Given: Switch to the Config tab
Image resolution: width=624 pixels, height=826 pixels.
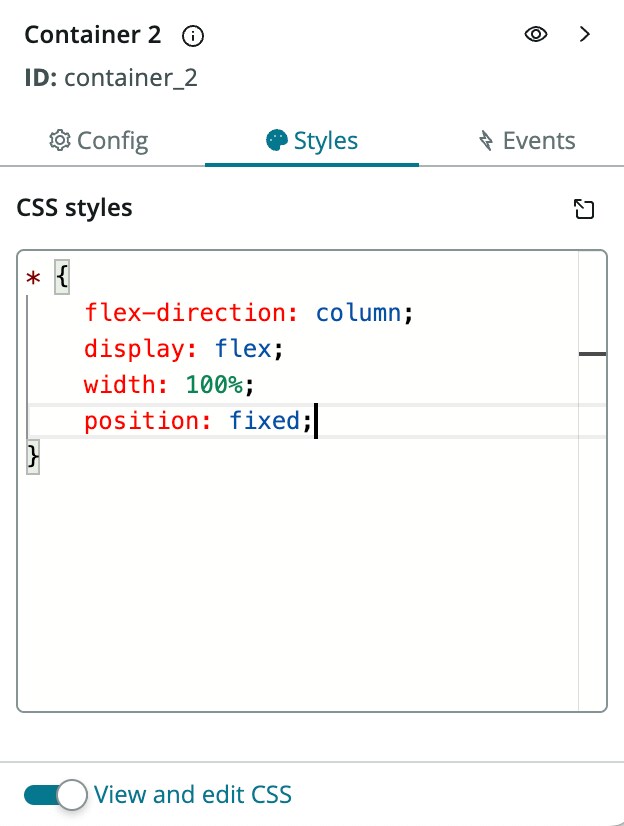Looking at the screenshot, I should pyautogui.click(x=99, y=140).
